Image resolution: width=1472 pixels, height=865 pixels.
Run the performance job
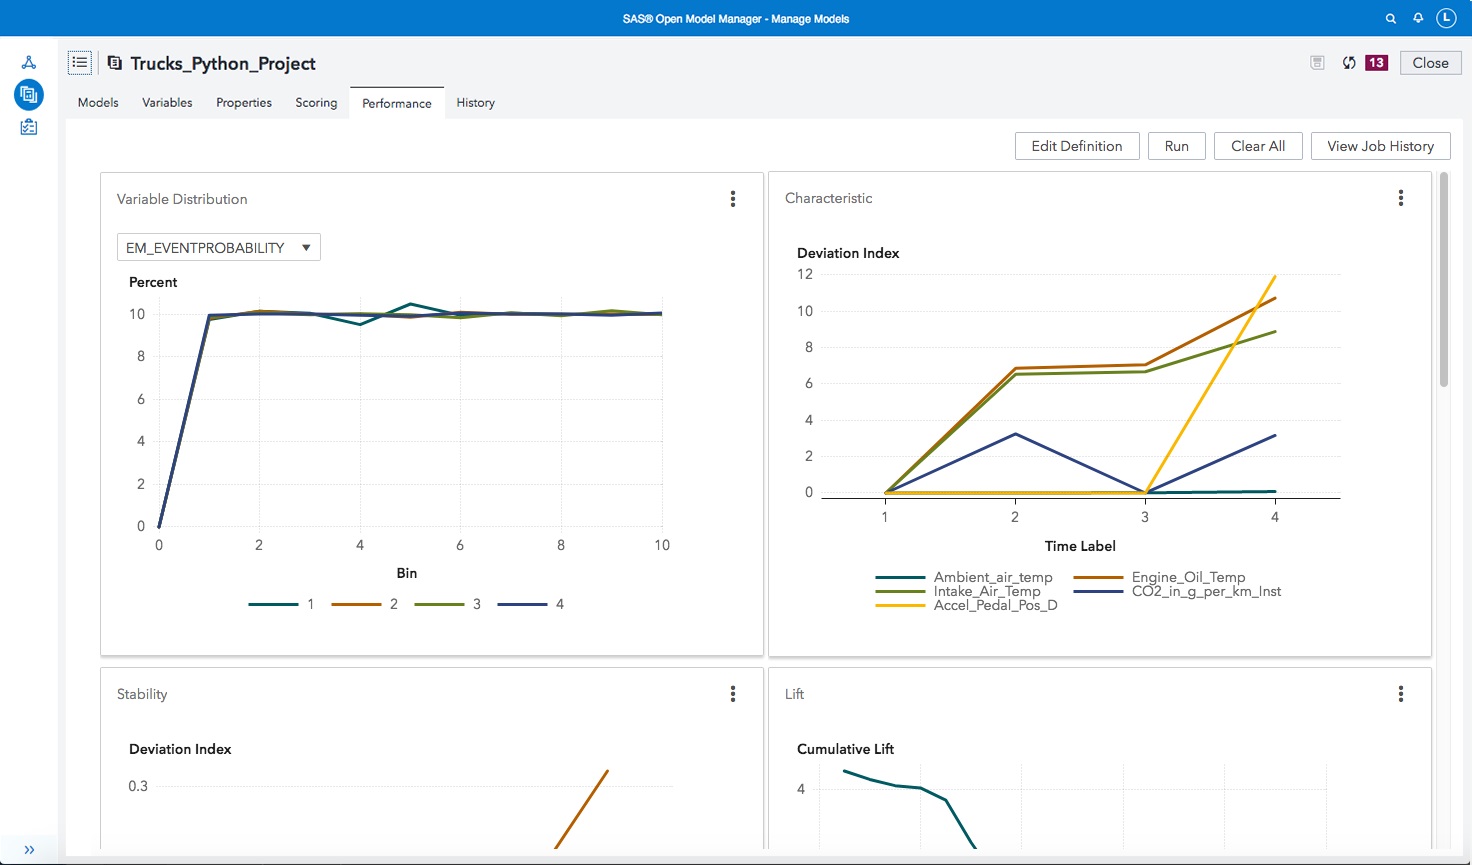click(x=1177, y=146)
